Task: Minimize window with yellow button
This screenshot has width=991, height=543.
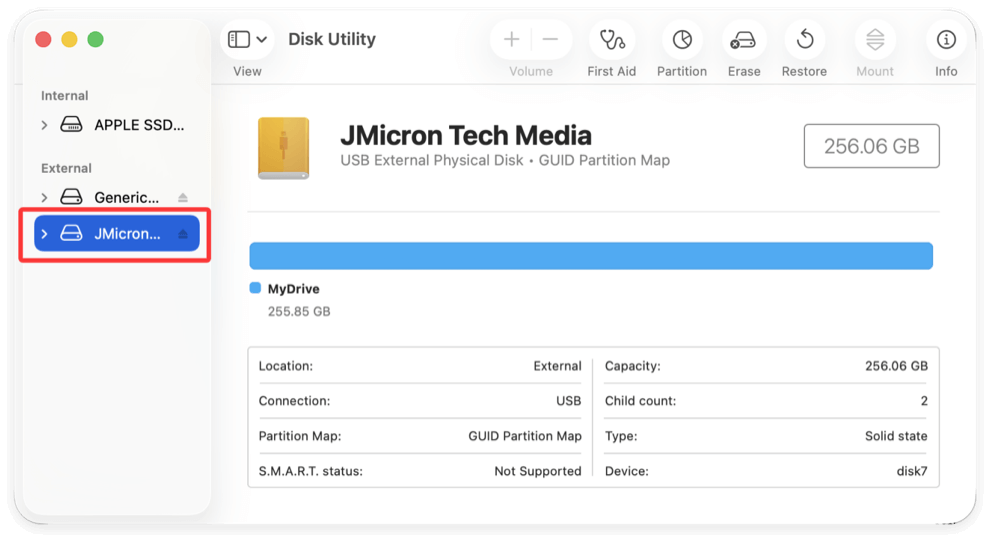Action: (70, 40)
